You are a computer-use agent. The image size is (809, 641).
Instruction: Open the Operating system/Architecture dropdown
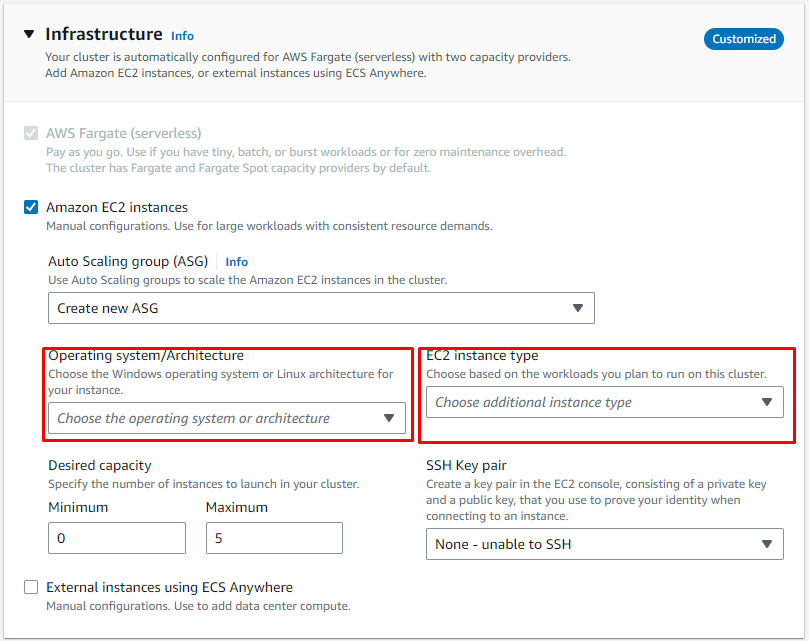tap(227, 418)
